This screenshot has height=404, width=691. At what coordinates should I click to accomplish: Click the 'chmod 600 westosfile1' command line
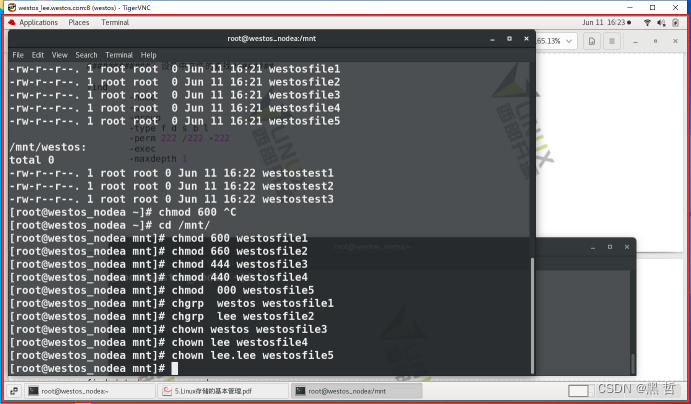(159, 238)
